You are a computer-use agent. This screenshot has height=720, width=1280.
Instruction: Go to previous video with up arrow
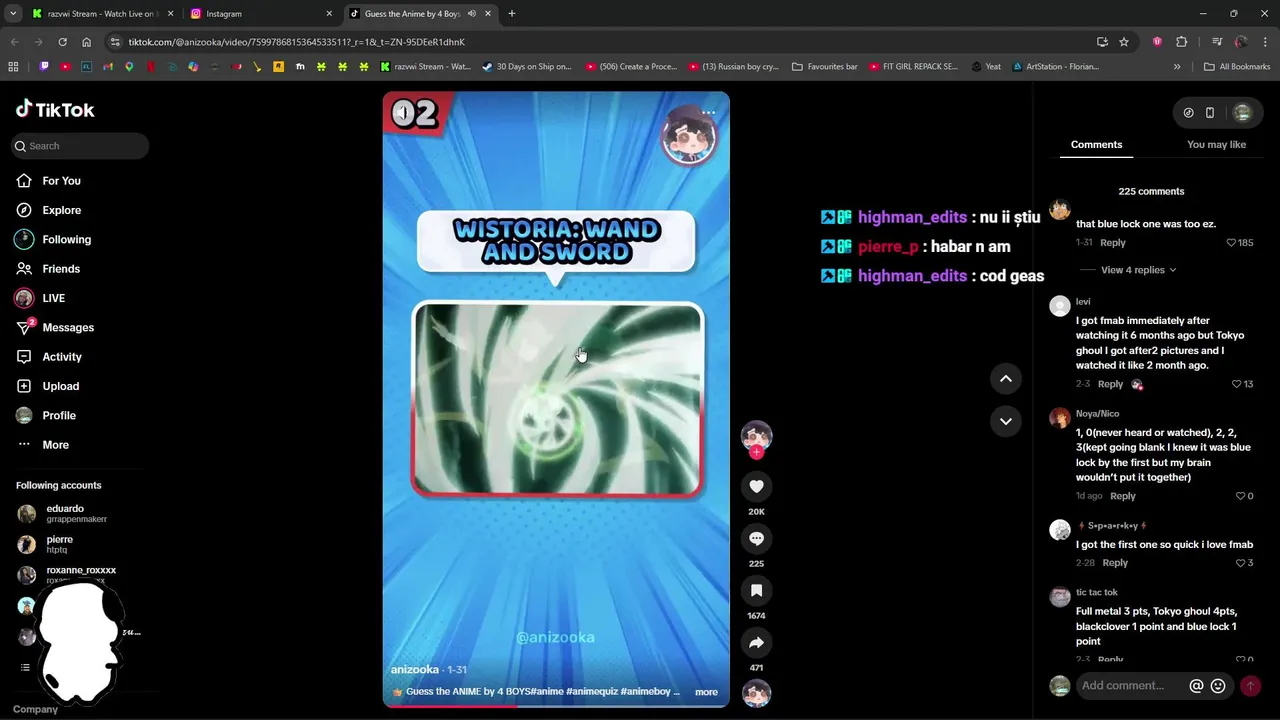1005,378
